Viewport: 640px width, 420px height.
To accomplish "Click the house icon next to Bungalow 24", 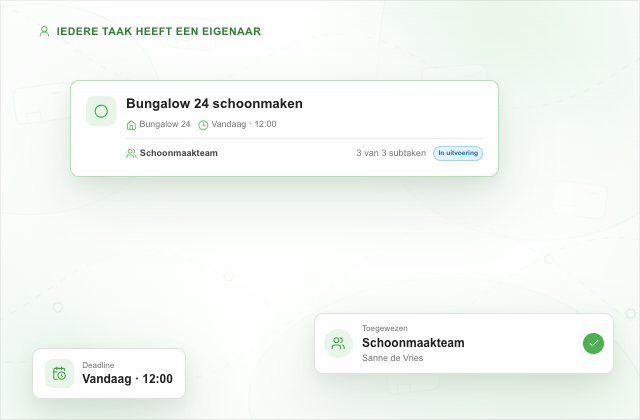I will [131, 125].
